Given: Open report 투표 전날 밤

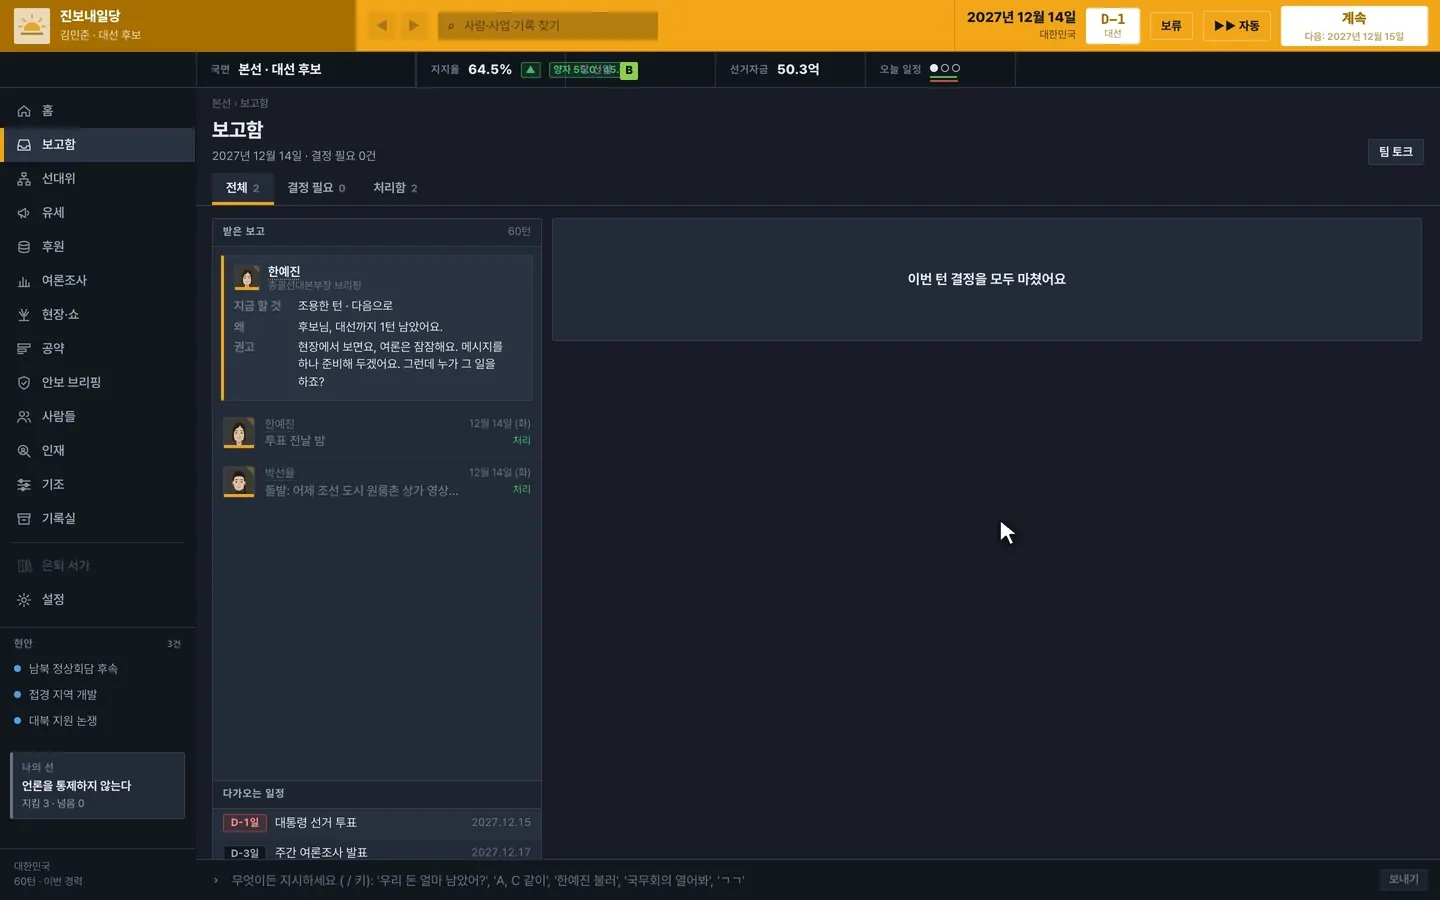Looking at the screenshot, I should [x=376, y=433].
